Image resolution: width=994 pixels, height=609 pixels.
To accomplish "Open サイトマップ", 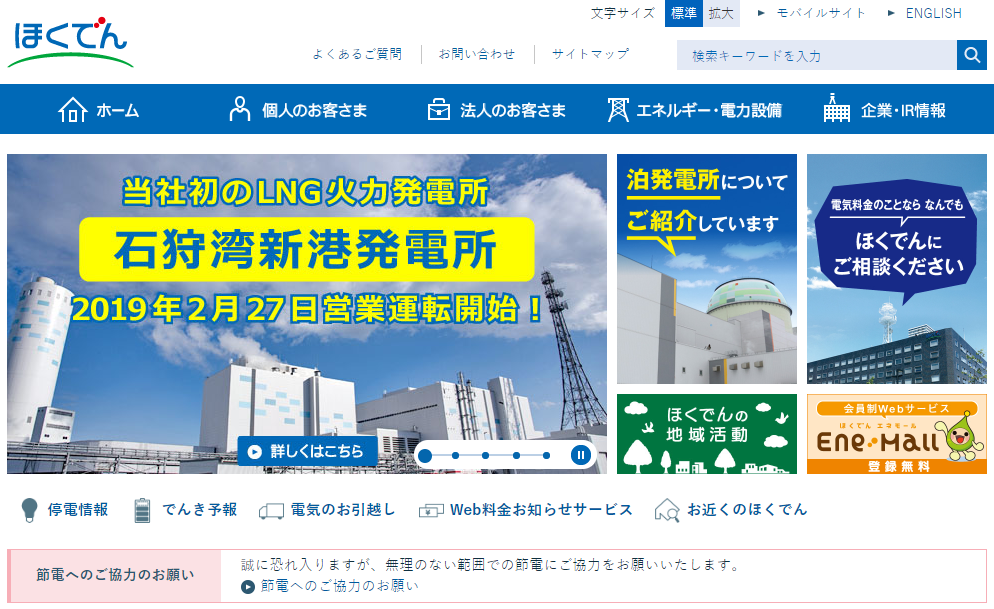I will (590, 54).
